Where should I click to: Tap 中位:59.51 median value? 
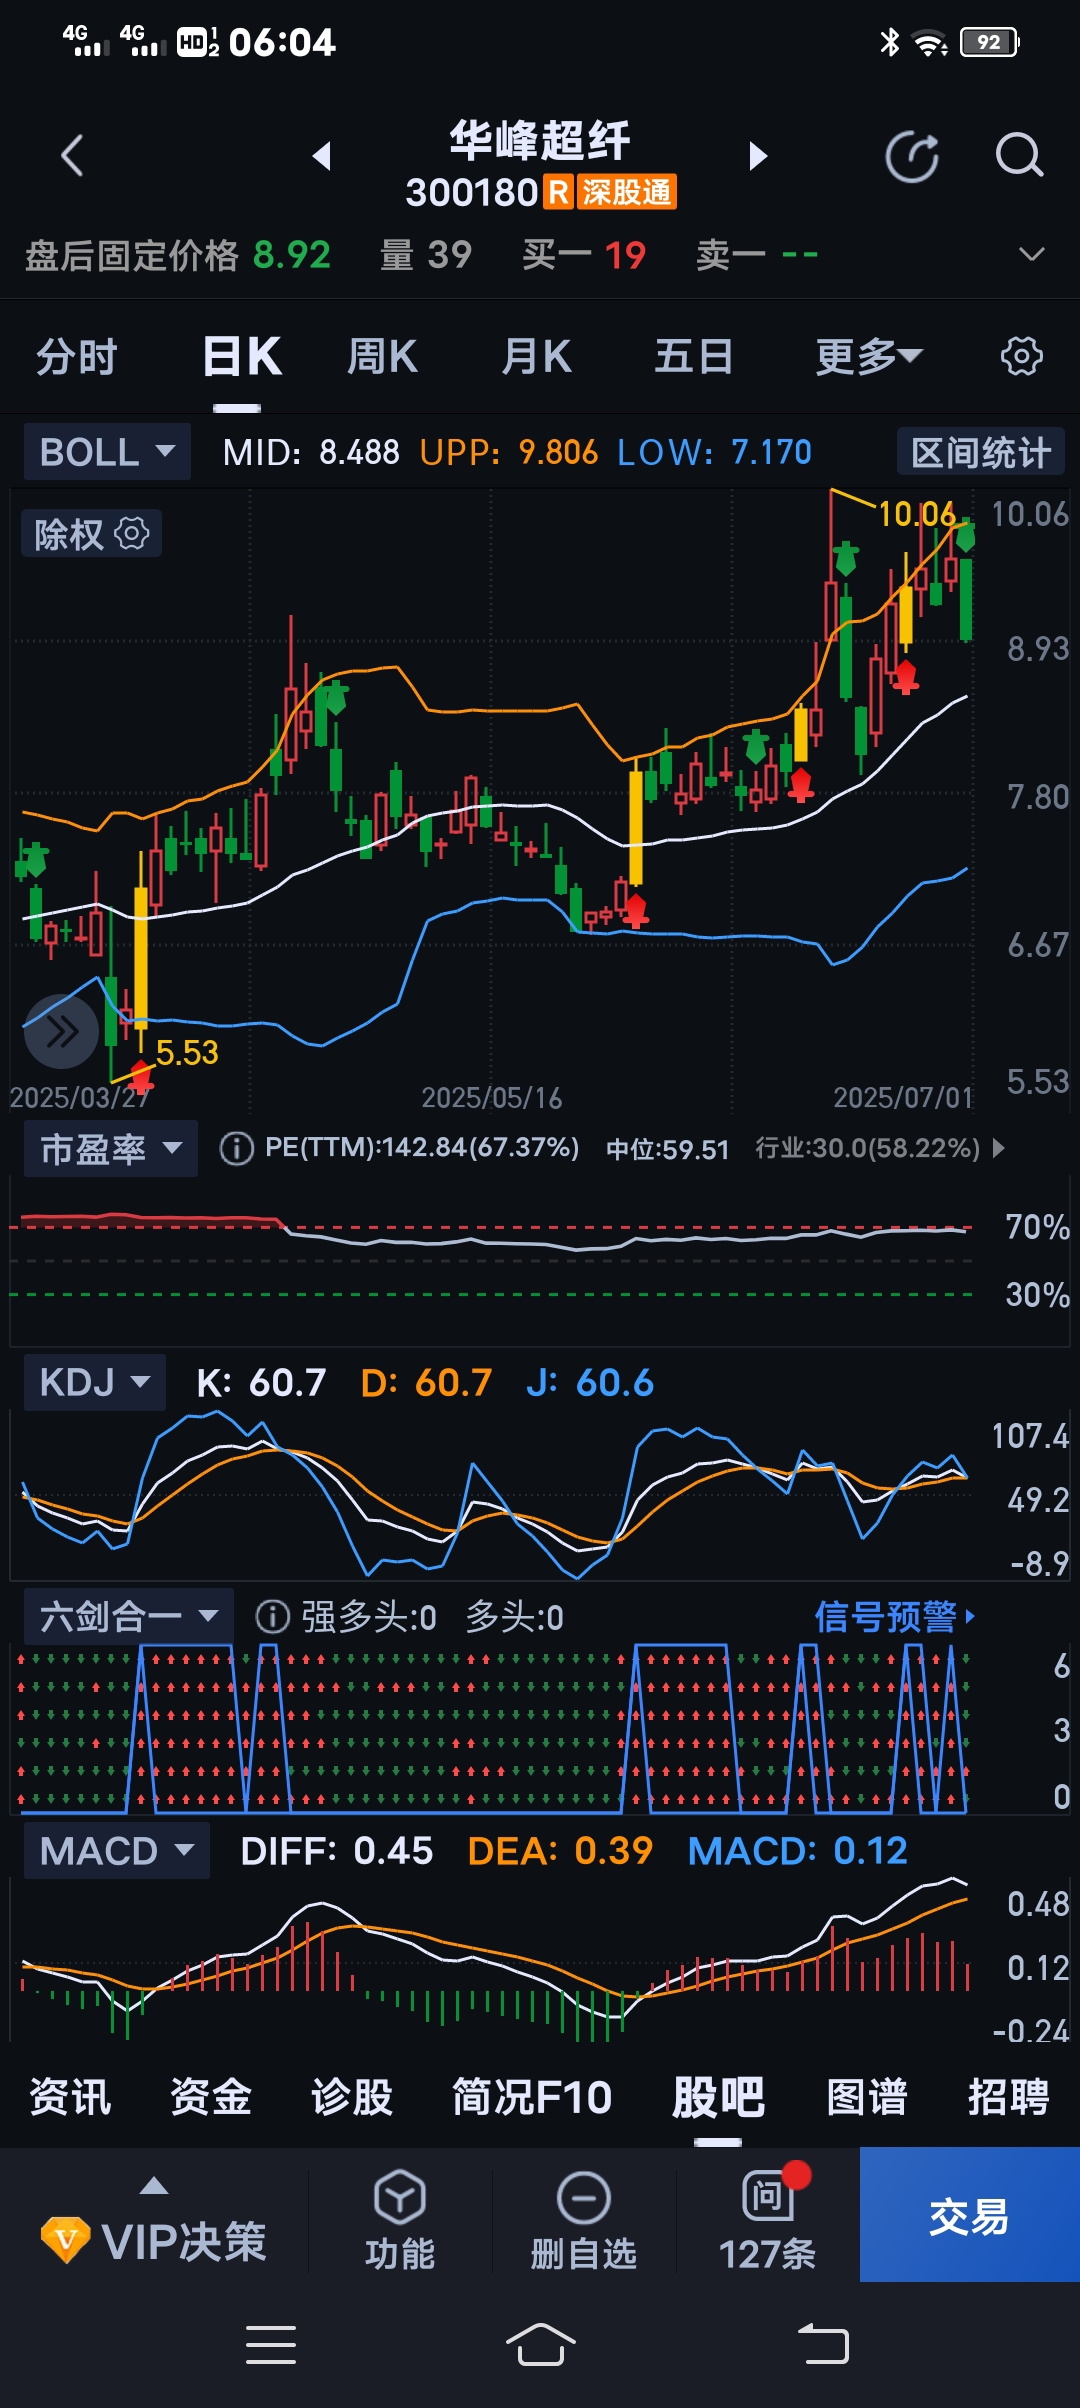point(667,1149)
